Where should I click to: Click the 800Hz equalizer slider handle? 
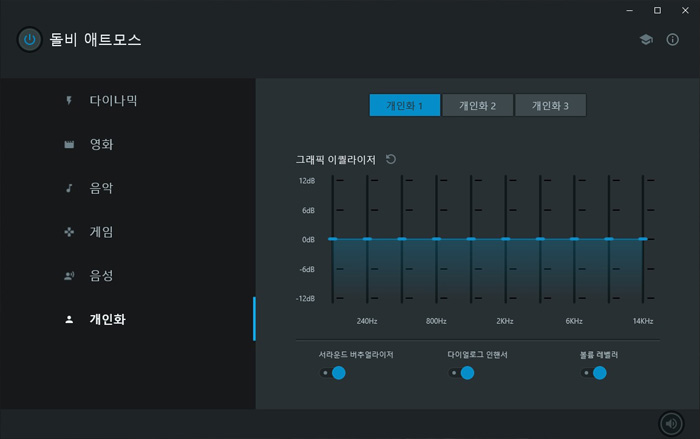click(436, 239)
